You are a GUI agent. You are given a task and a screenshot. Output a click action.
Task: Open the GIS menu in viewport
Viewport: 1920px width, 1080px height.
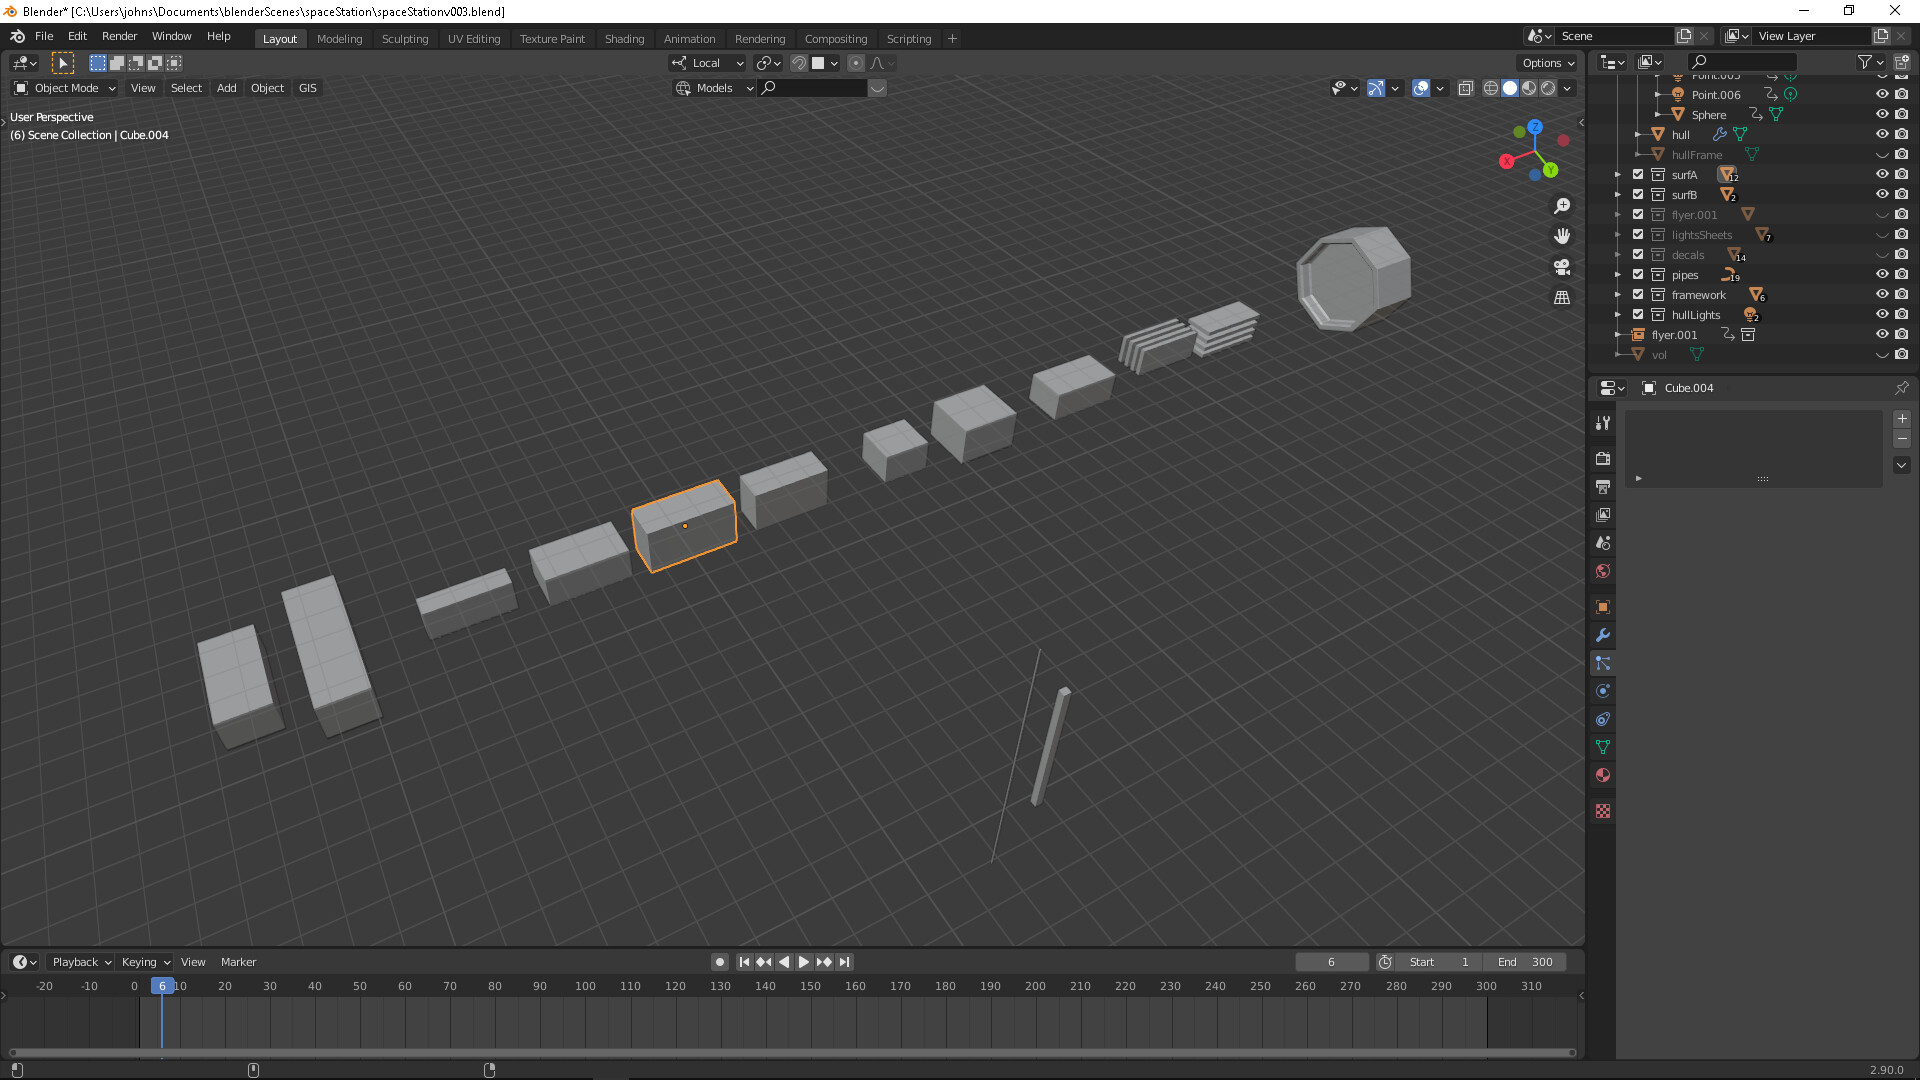pos(307,88)
